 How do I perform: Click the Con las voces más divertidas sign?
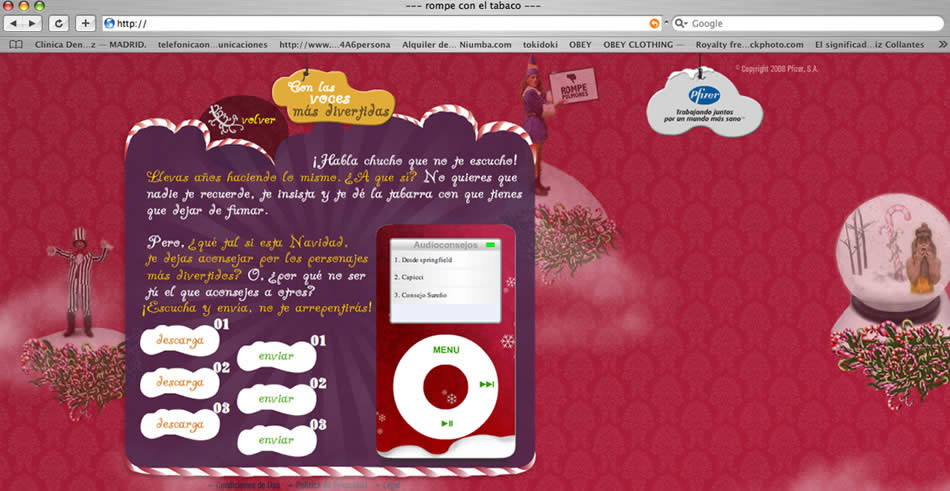coord(332,98)
